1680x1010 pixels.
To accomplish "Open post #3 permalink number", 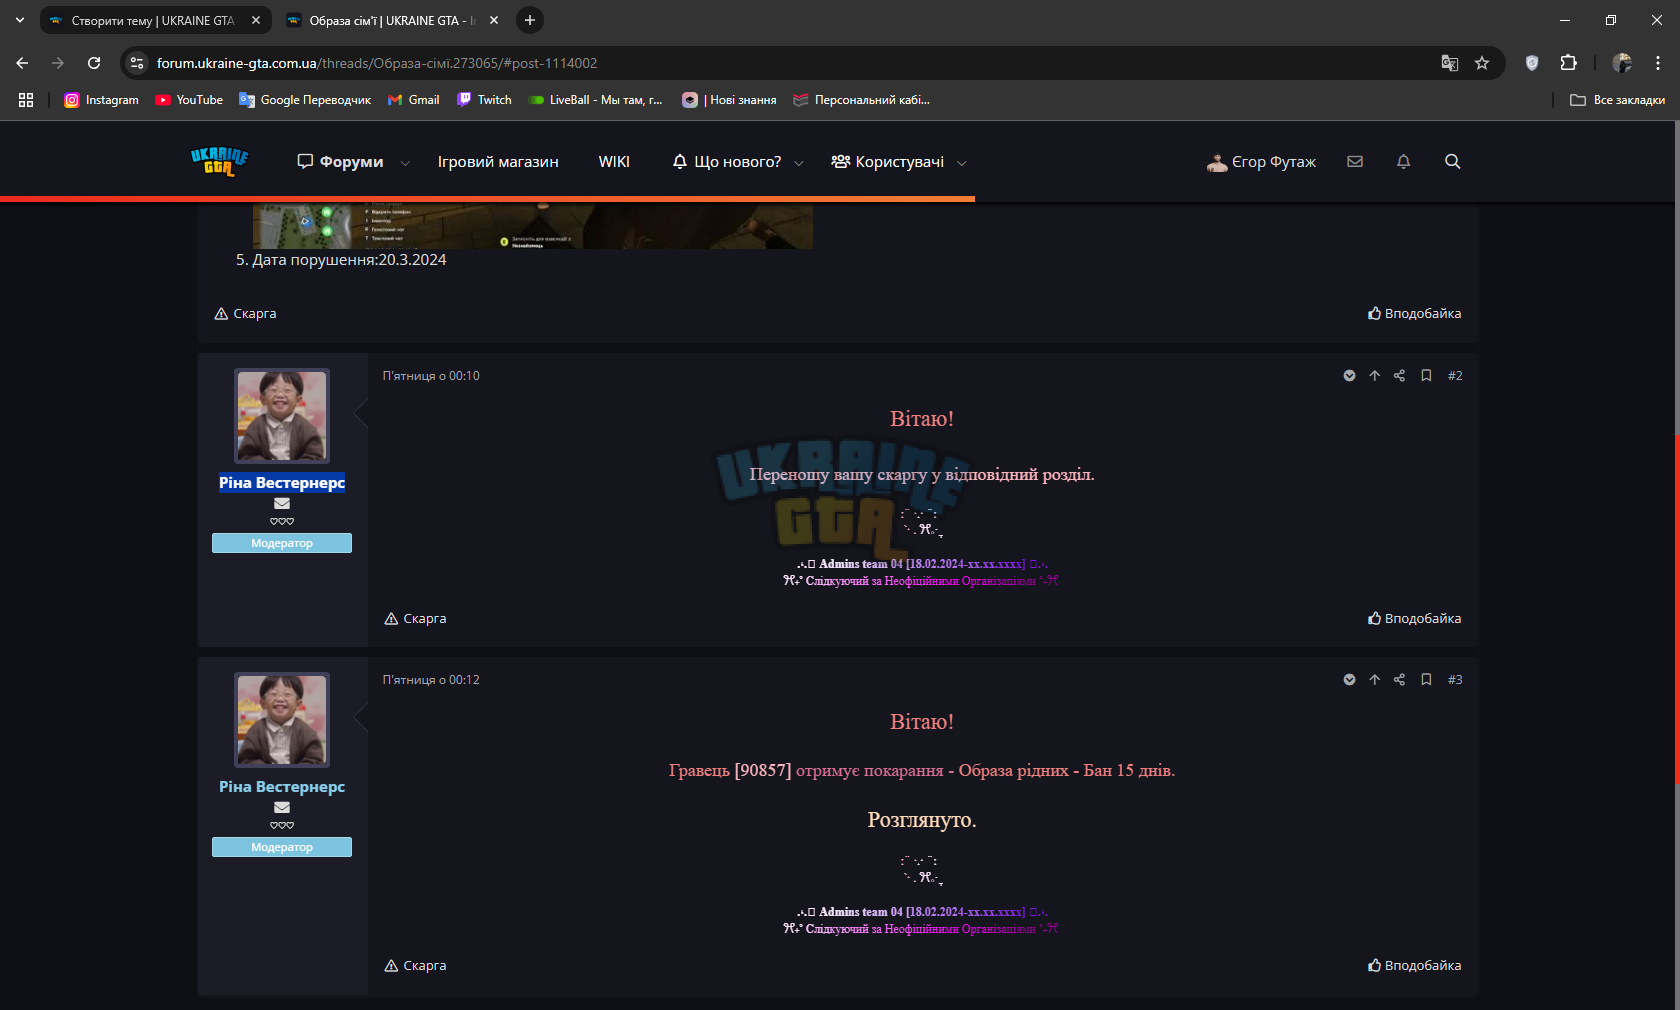I will (1455, 680).
